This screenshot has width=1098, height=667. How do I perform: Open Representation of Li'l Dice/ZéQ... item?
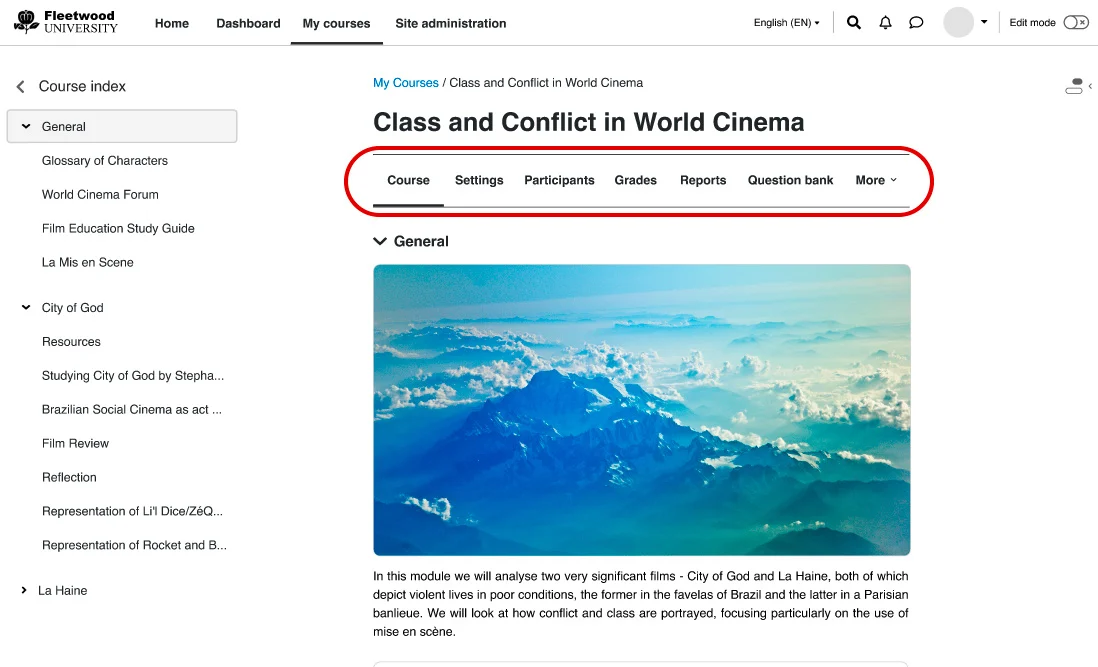[x=132, y=511]
